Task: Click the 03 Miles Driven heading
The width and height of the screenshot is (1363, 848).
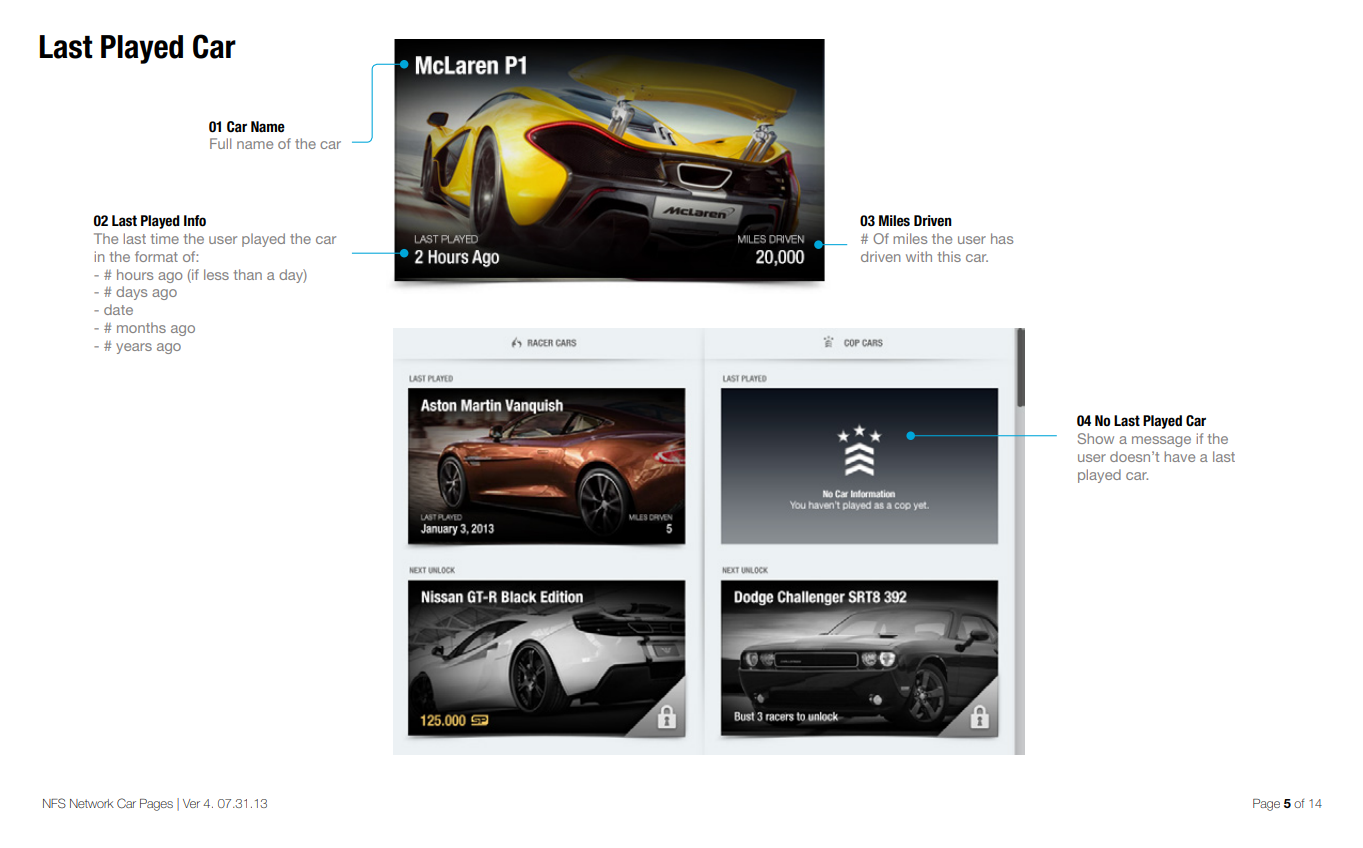Action: coord(906,221)
